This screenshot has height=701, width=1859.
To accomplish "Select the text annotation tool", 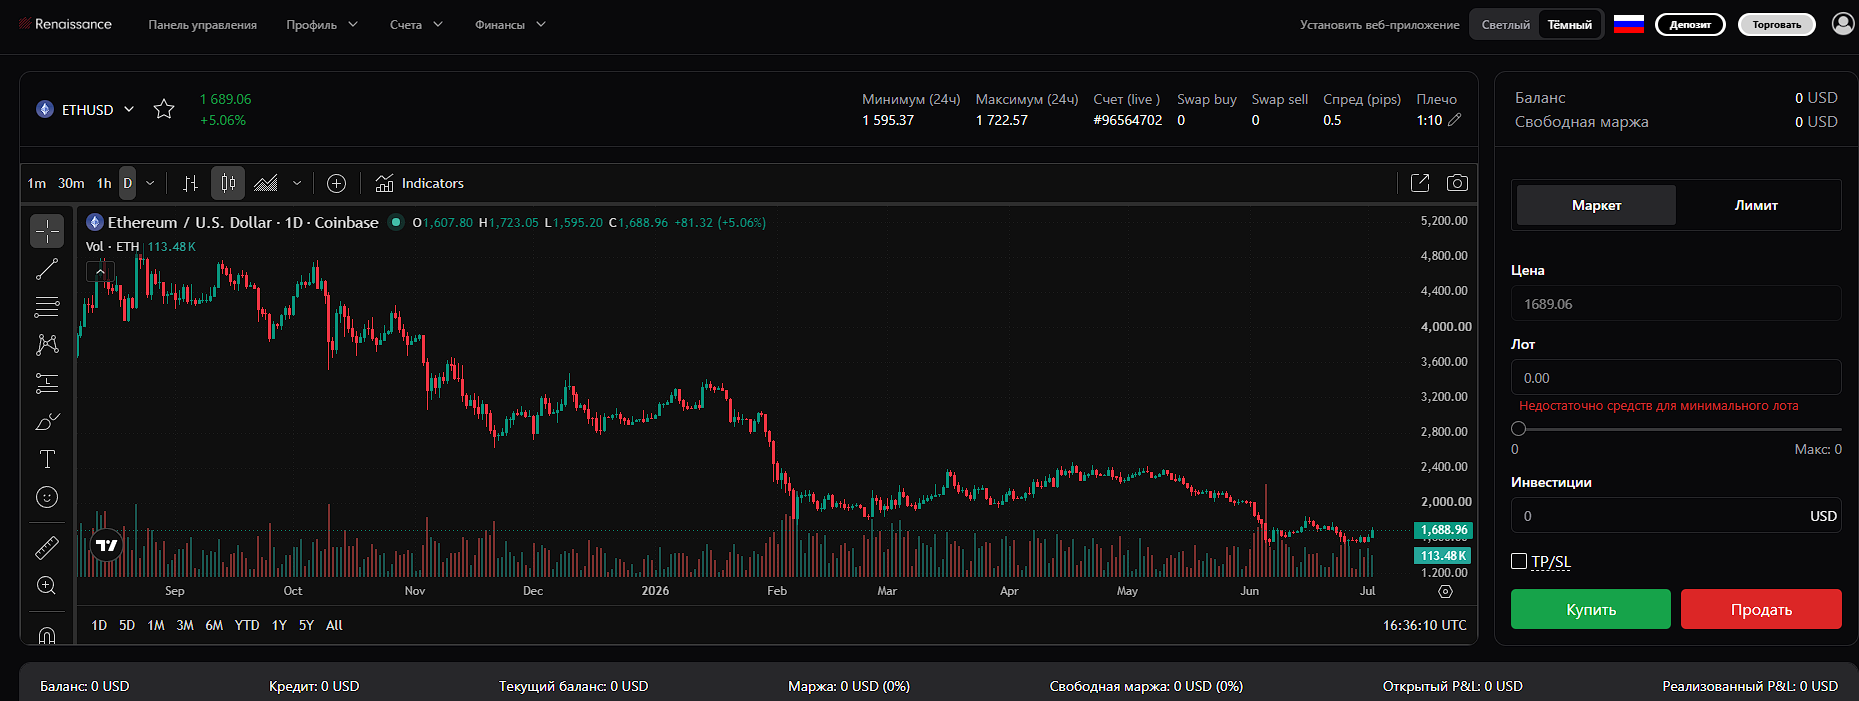I will tap(47, 459).
